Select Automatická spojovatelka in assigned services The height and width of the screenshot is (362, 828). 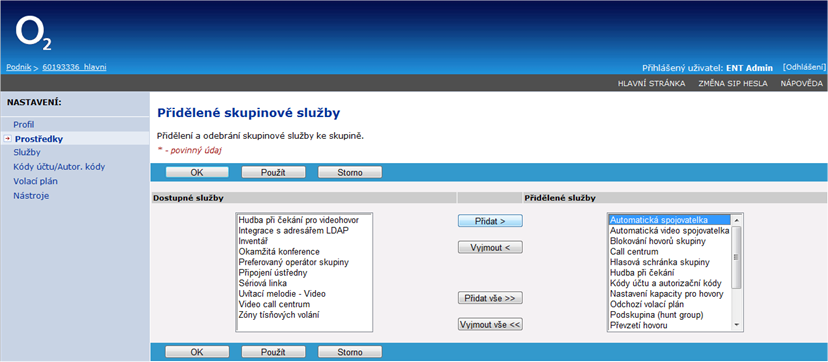tap(670, 220)
